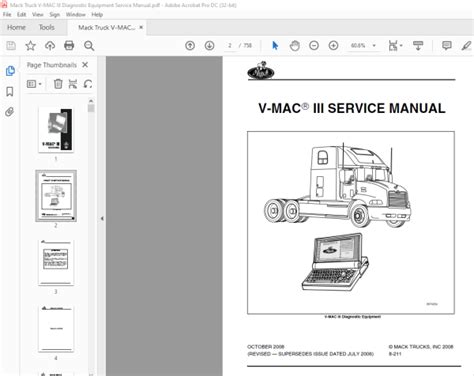Screen dimensions: 474x376
Task: Print the document using printer icon
Action: click(x=69, y=45)
